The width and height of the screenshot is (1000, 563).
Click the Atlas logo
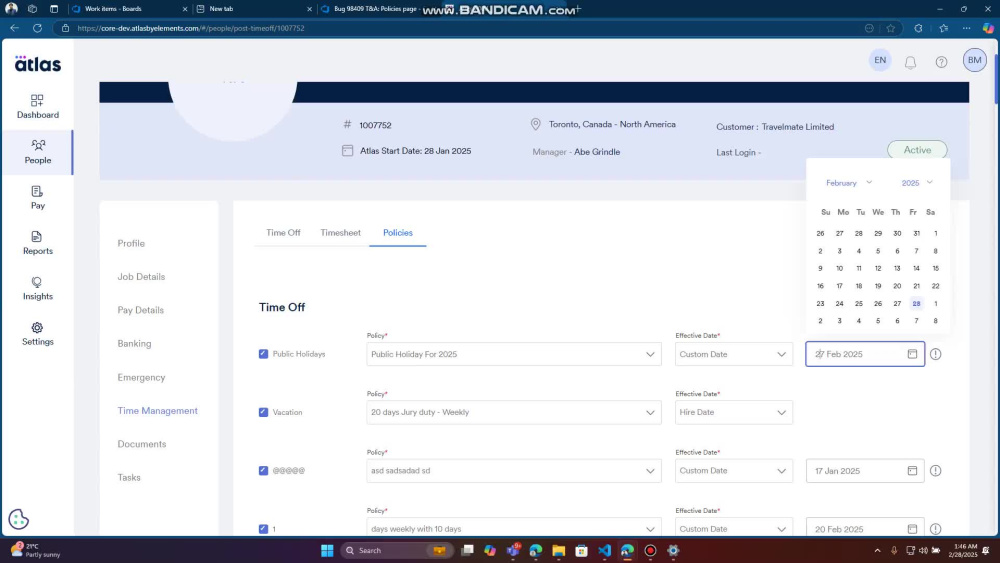click(x=38, y=64)
